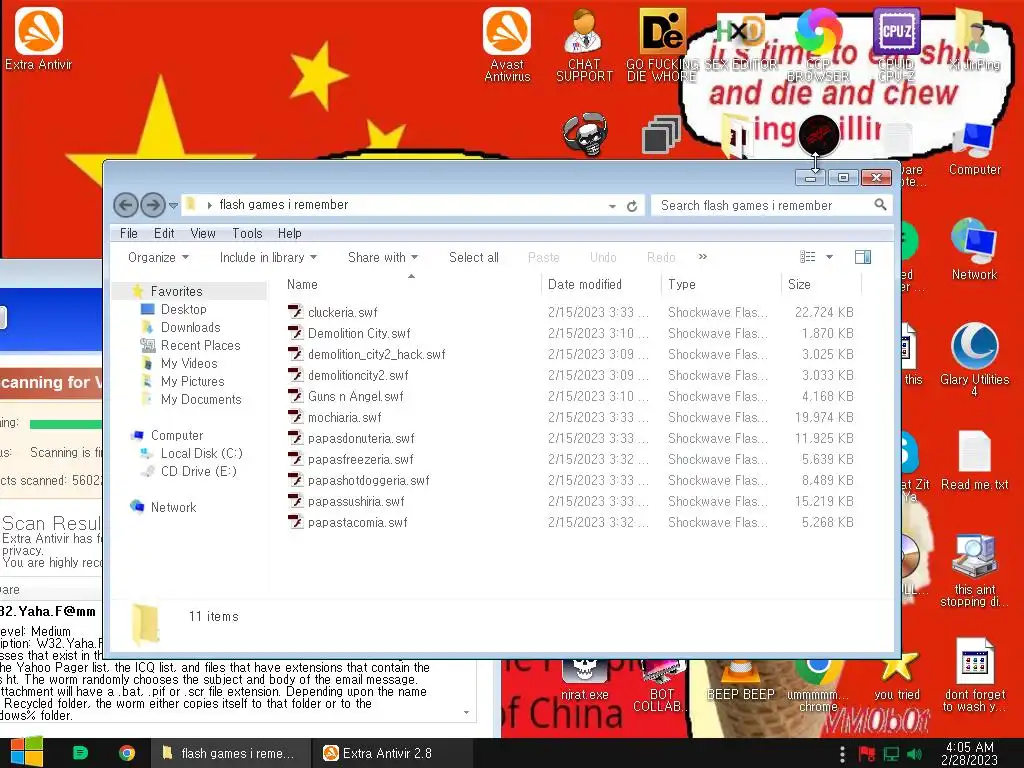Open Extra Antivir desktop icon
The height and width of the screenshot is (768, 1024).
[39, 39]
